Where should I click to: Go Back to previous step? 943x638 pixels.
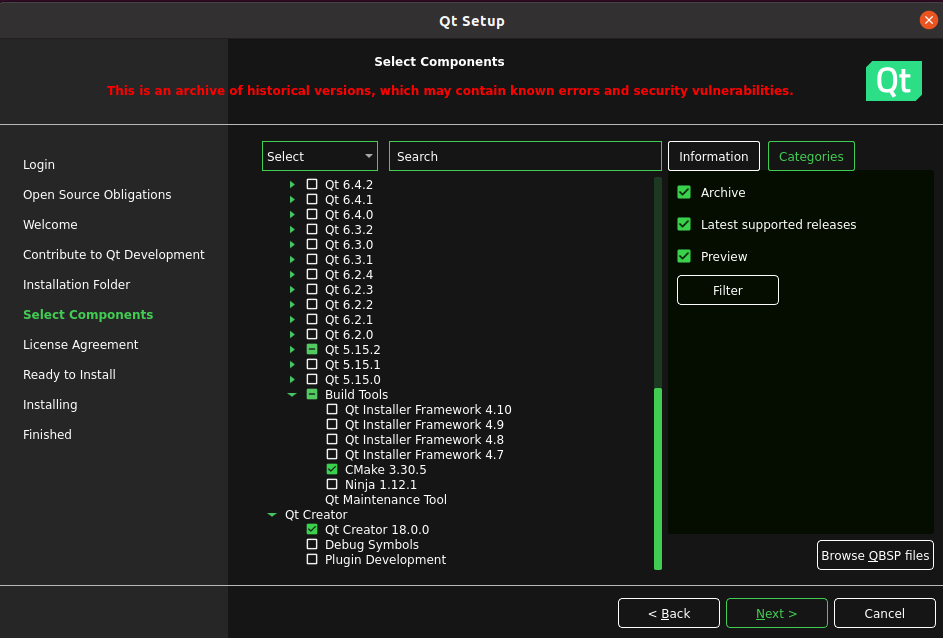(x=669, y=613)
